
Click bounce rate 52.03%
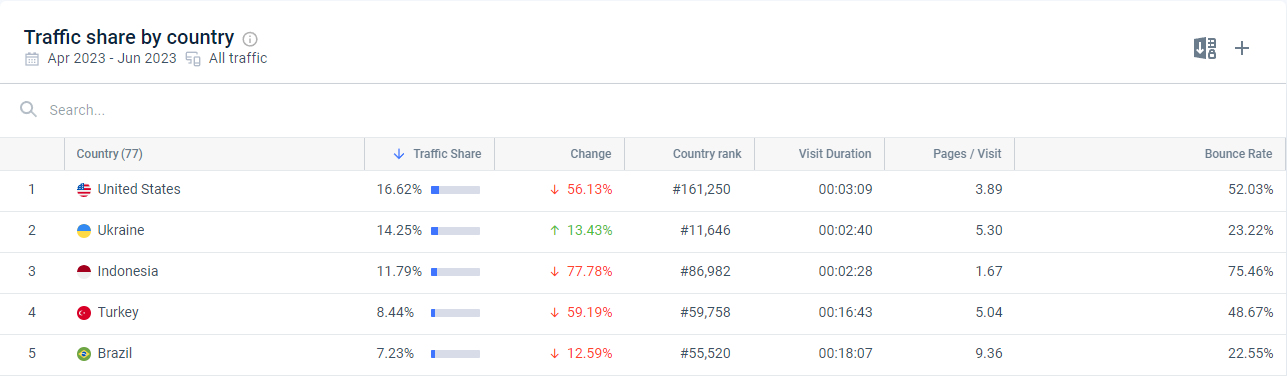(x=1250, y=189)
